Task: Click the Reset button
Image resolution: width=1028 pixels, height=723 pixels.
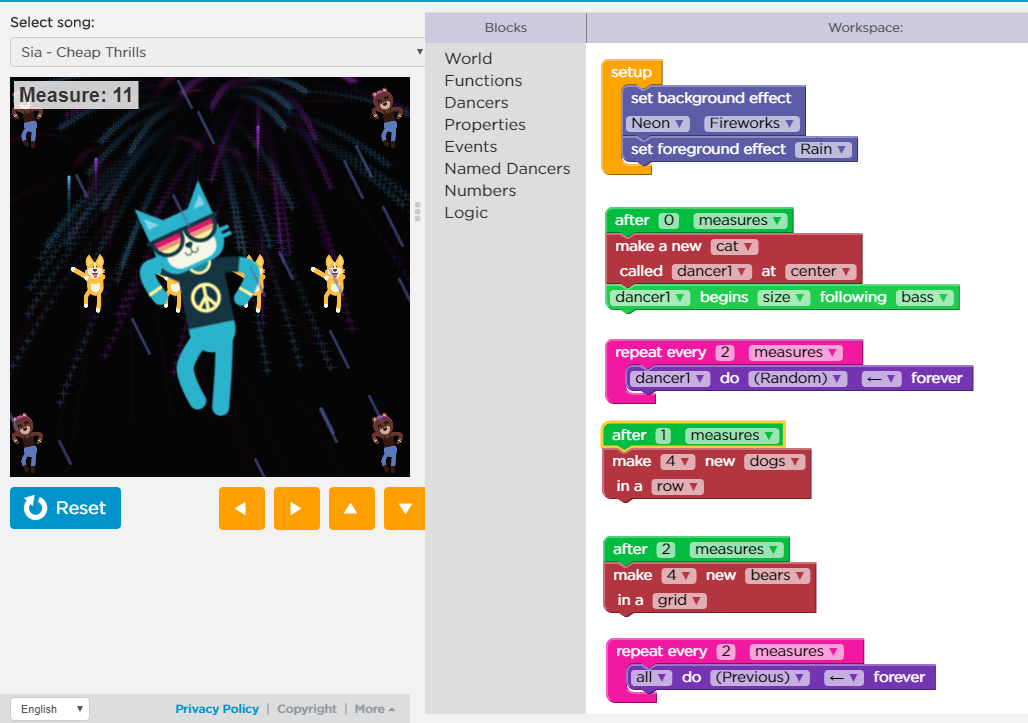Action: click(66, 508)
